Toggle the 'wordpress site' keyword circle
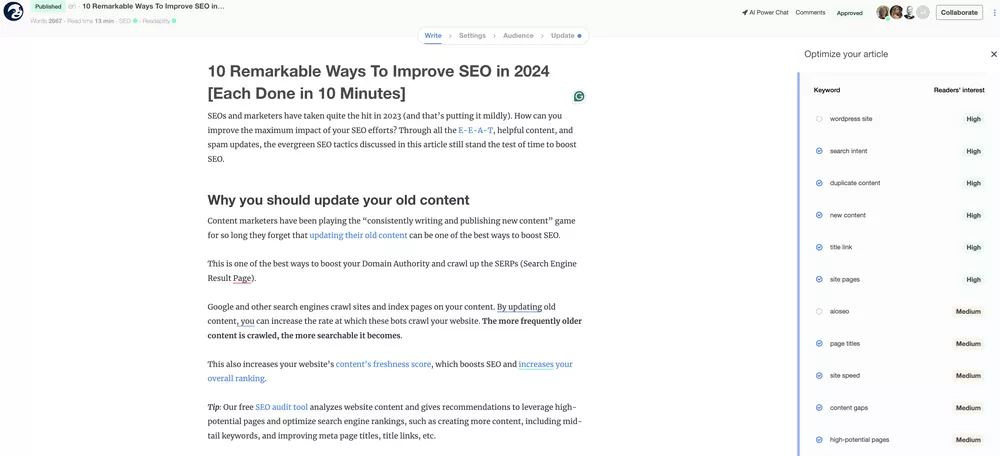1000x456 pixels. (819, 119)
